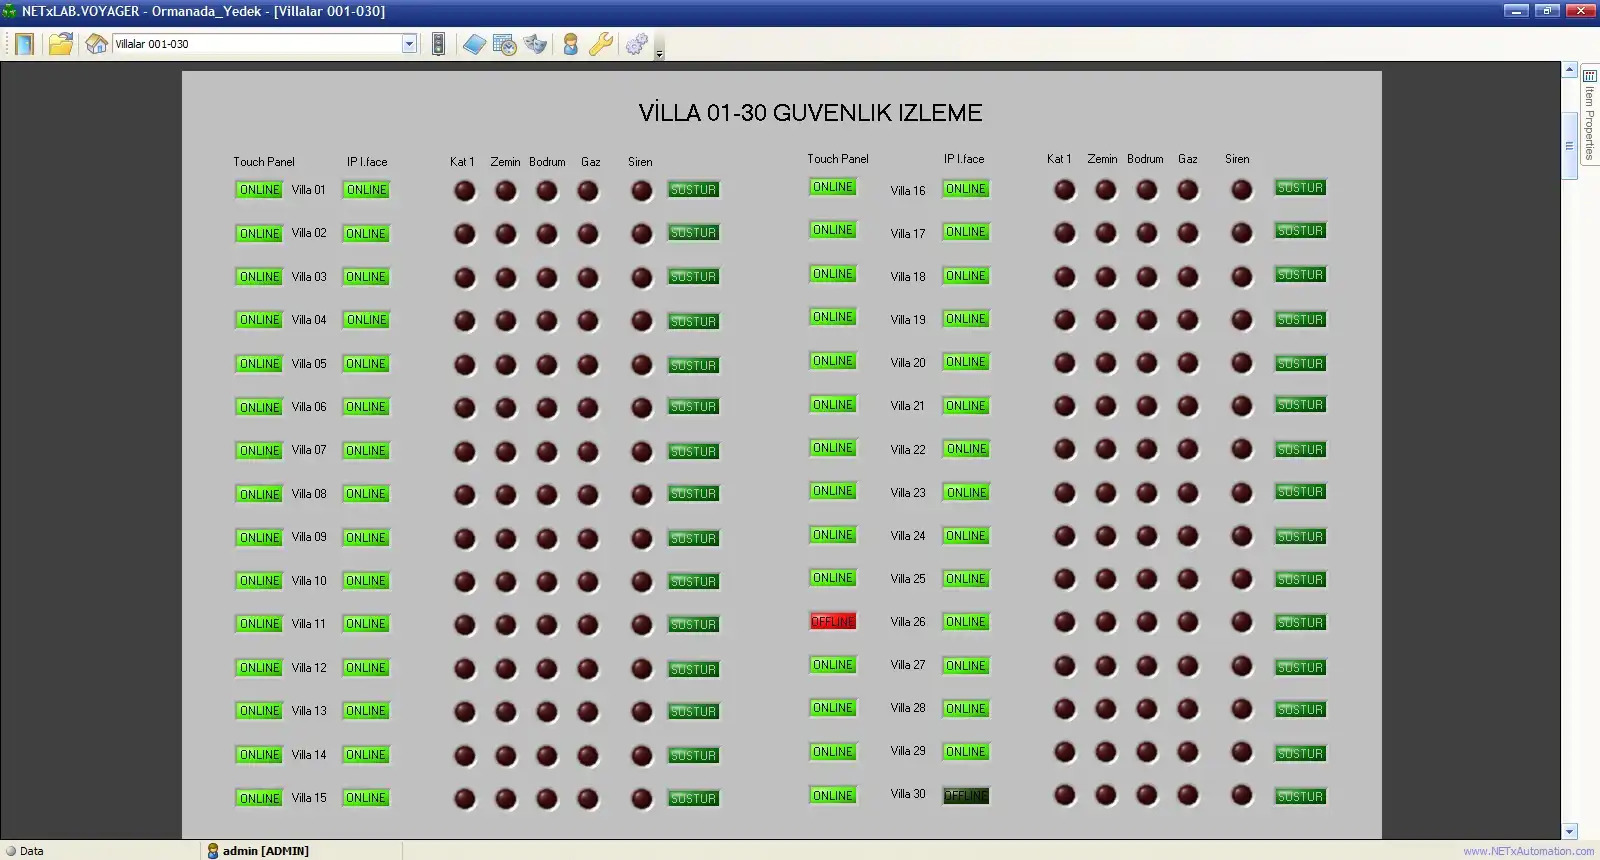Click the wrench tools icon
The height and width of the screenshot is (860, 1600).
pyautogui.click(x=601, y=44)
